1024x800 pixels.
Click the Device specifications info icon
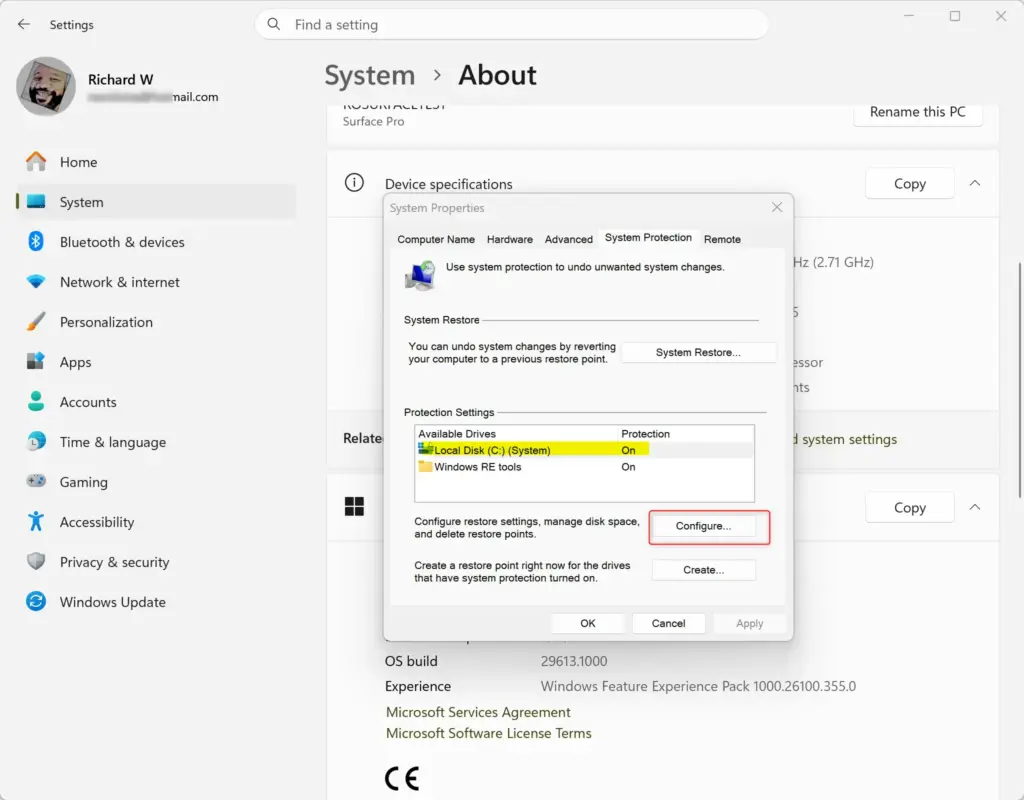354,183
